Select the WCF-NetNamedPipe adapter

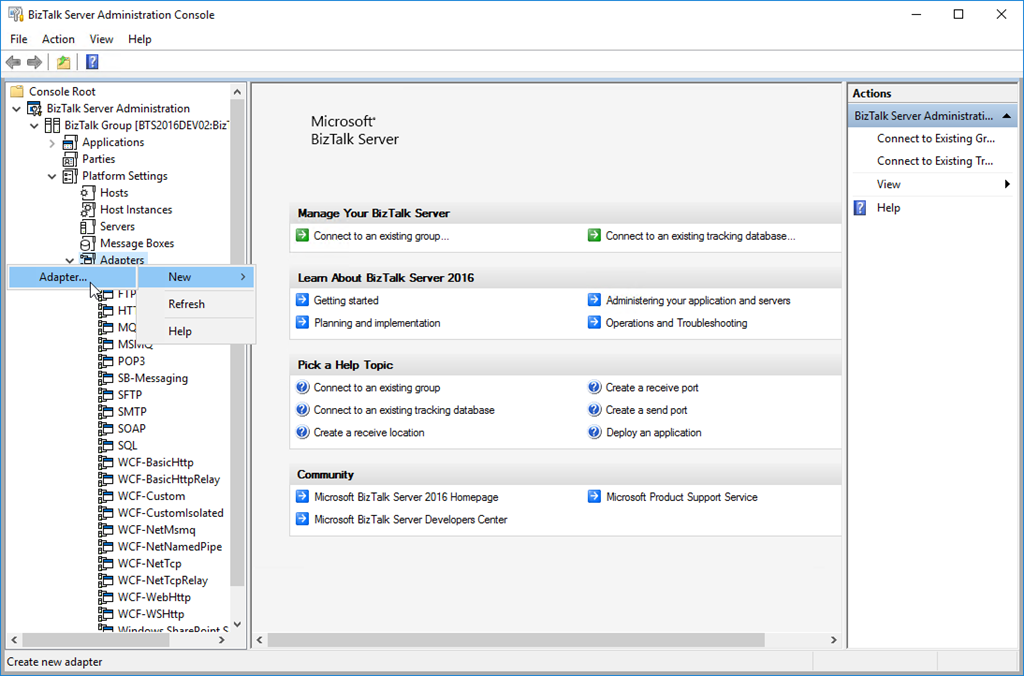point(170,547)
